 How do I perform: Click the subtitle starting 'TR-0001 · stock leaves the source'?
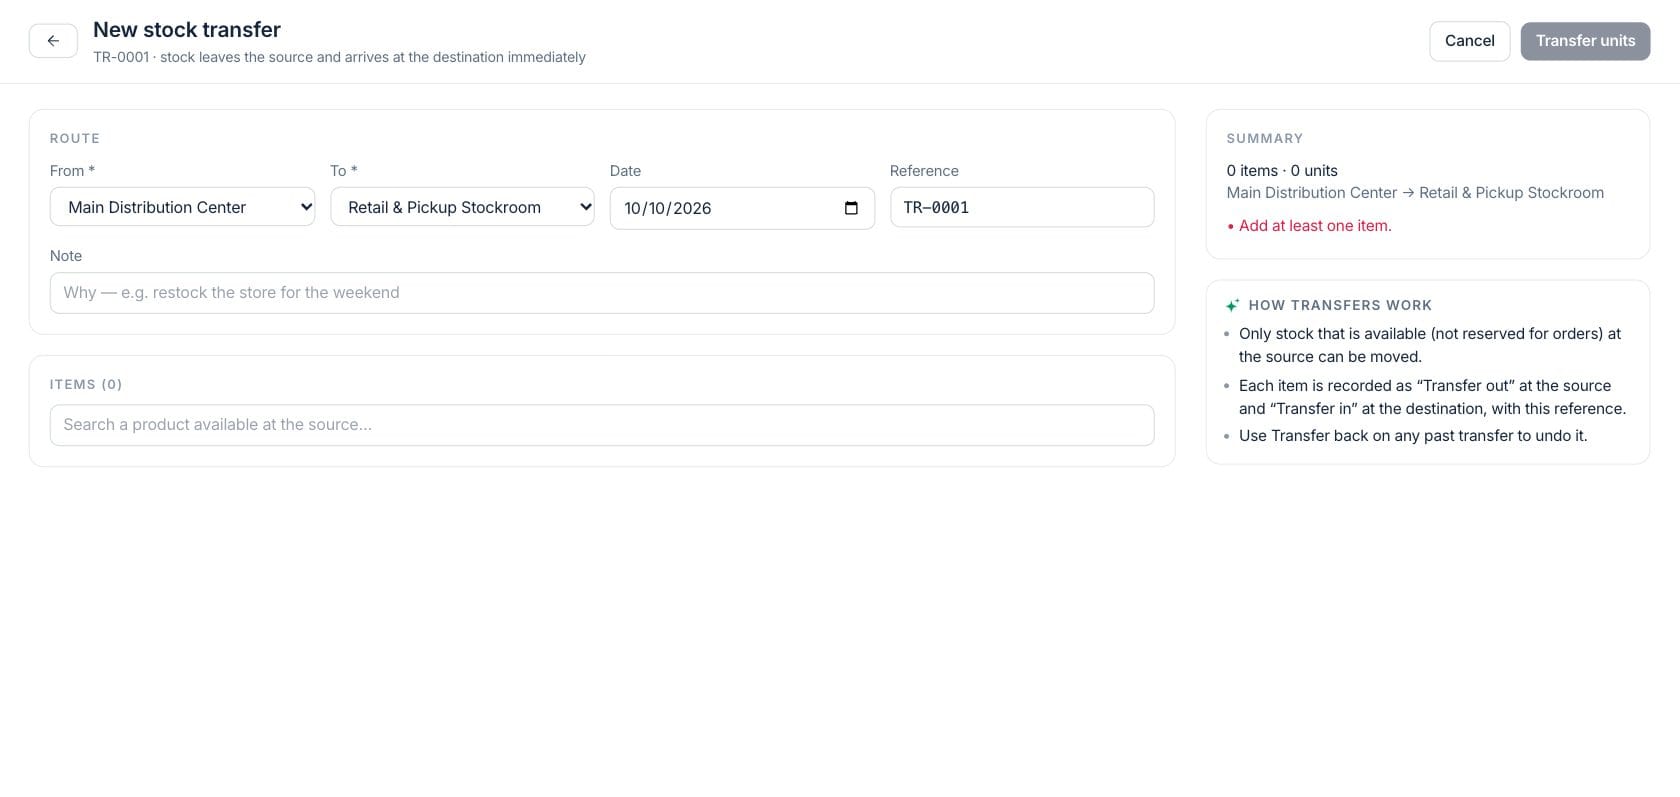point(339,57)
